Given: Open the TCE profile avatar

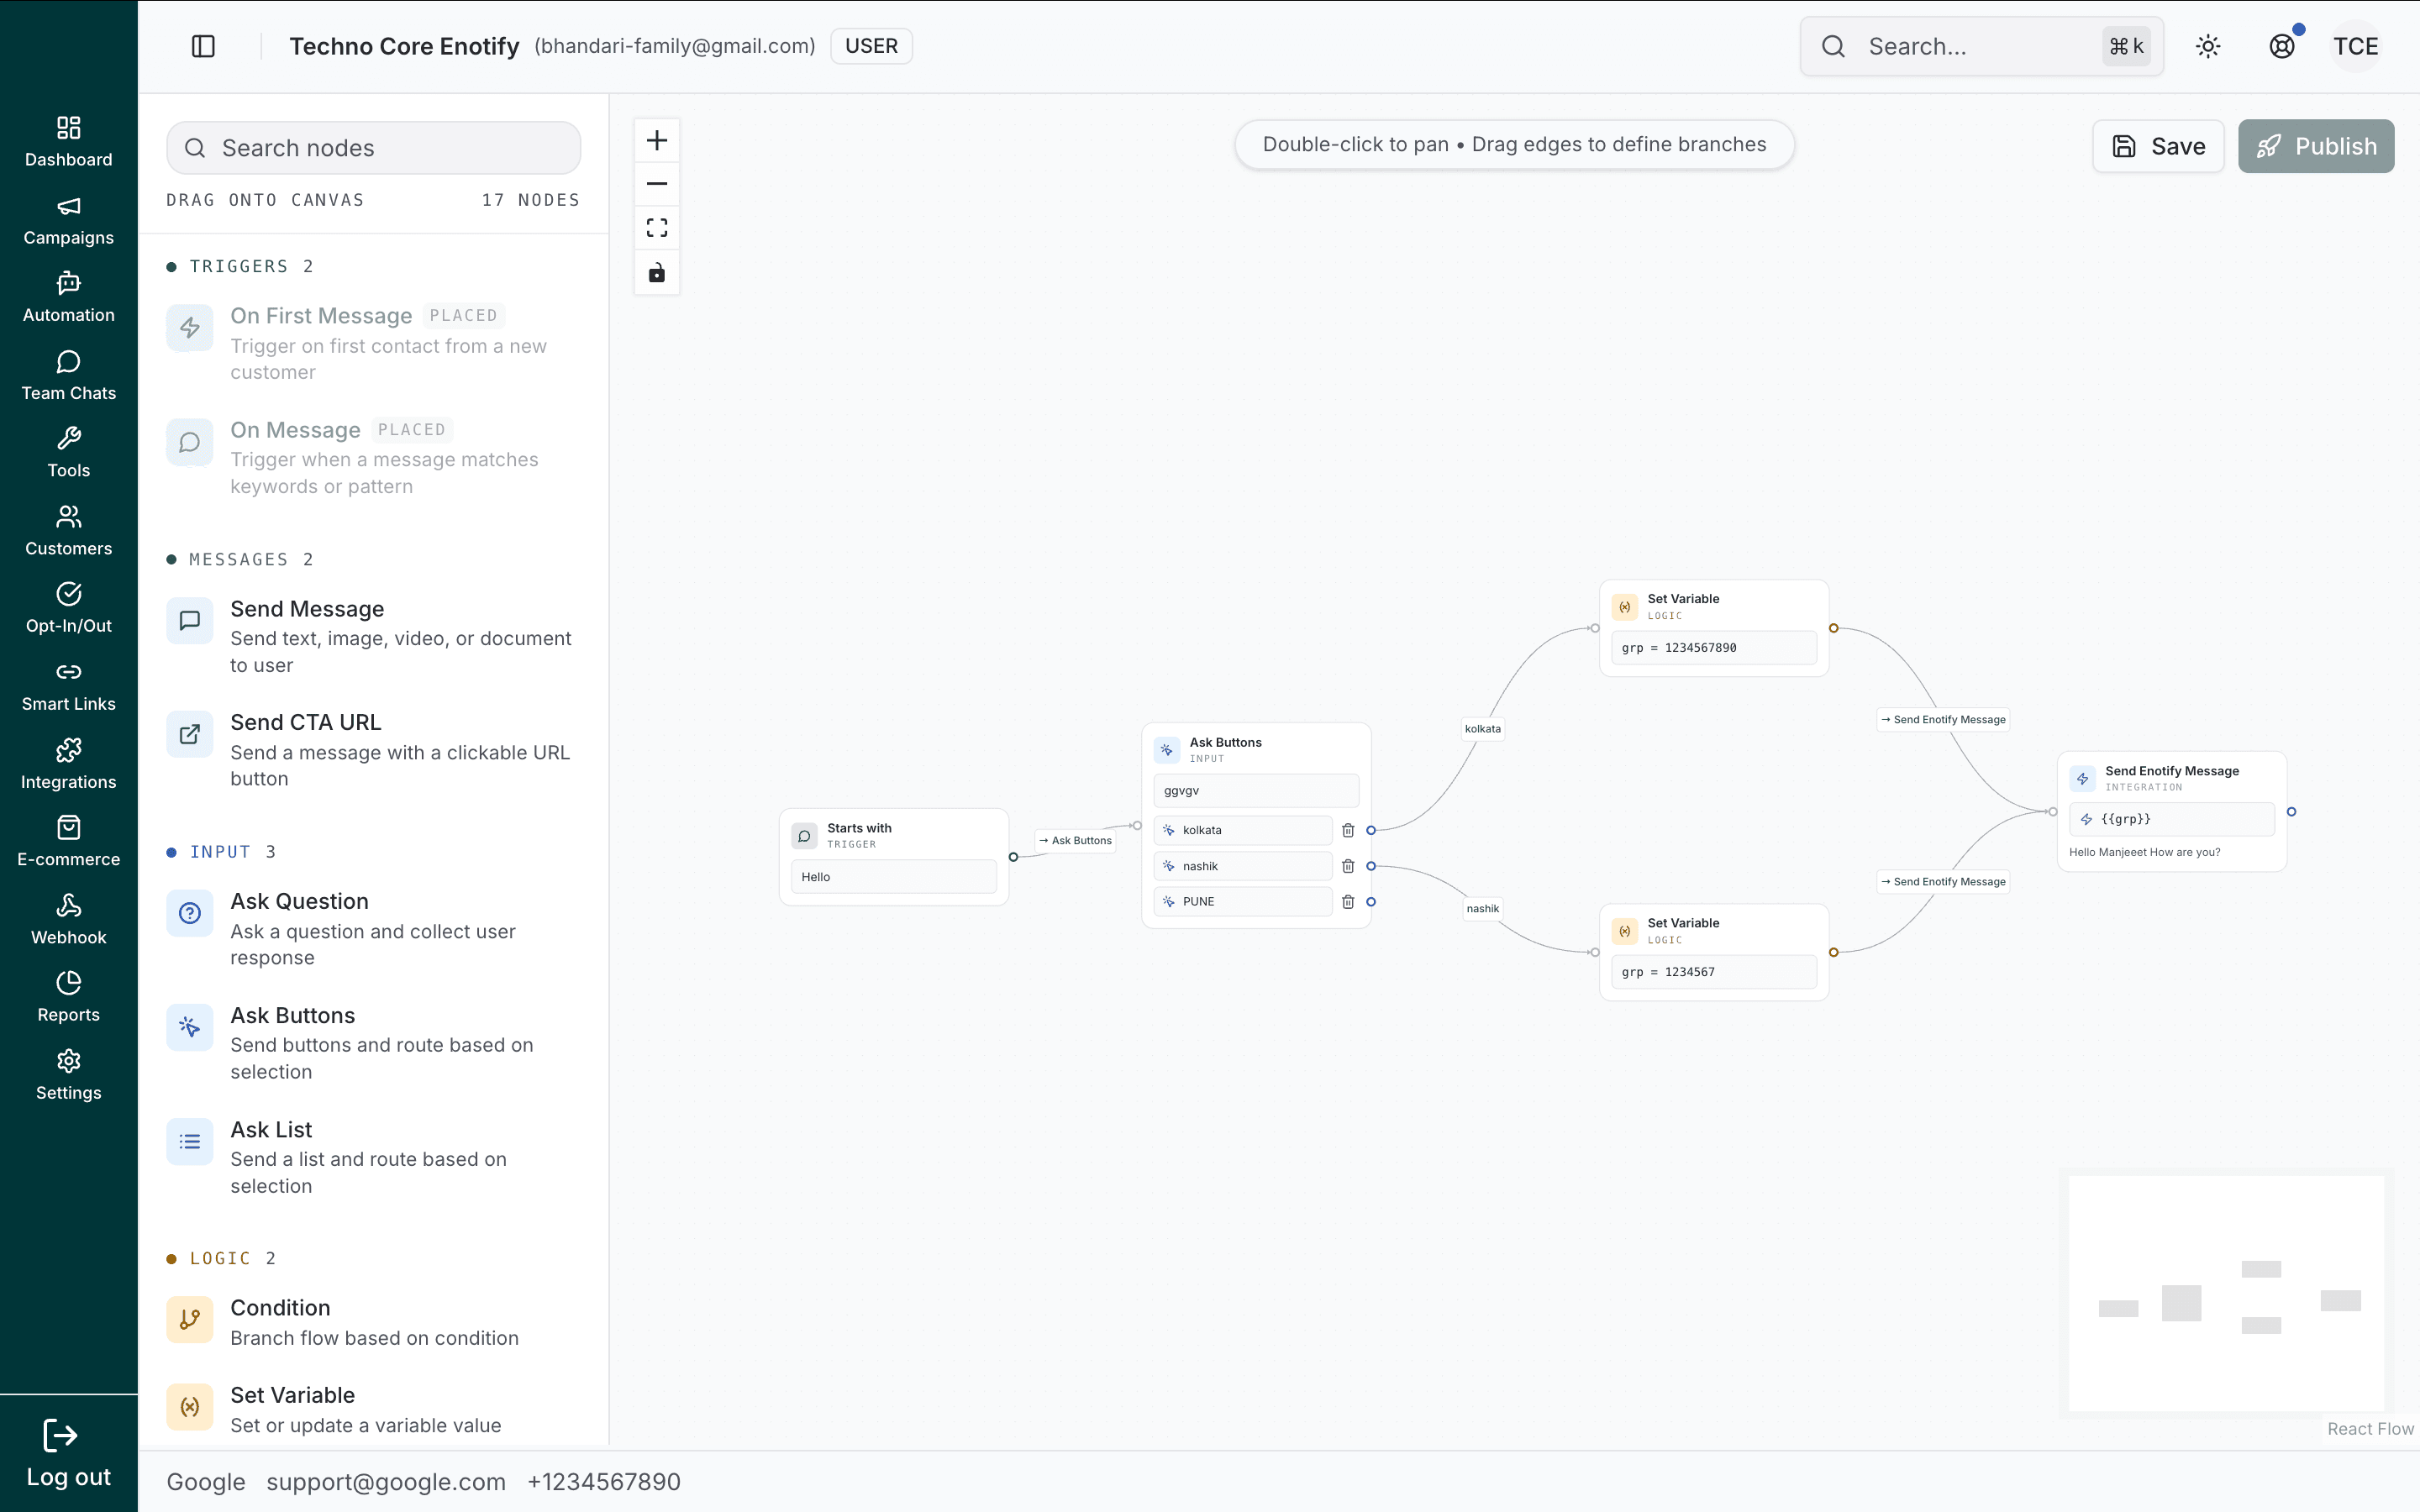Looking at the screenshot, I should point(2356,46).
